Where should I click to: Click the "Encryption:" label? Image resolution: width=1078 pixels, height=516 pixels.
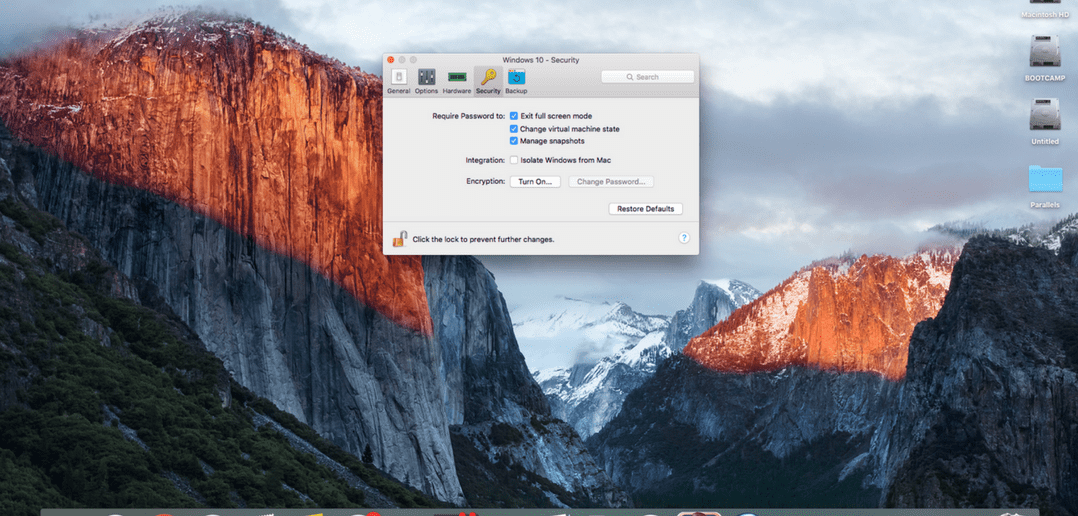485,182
